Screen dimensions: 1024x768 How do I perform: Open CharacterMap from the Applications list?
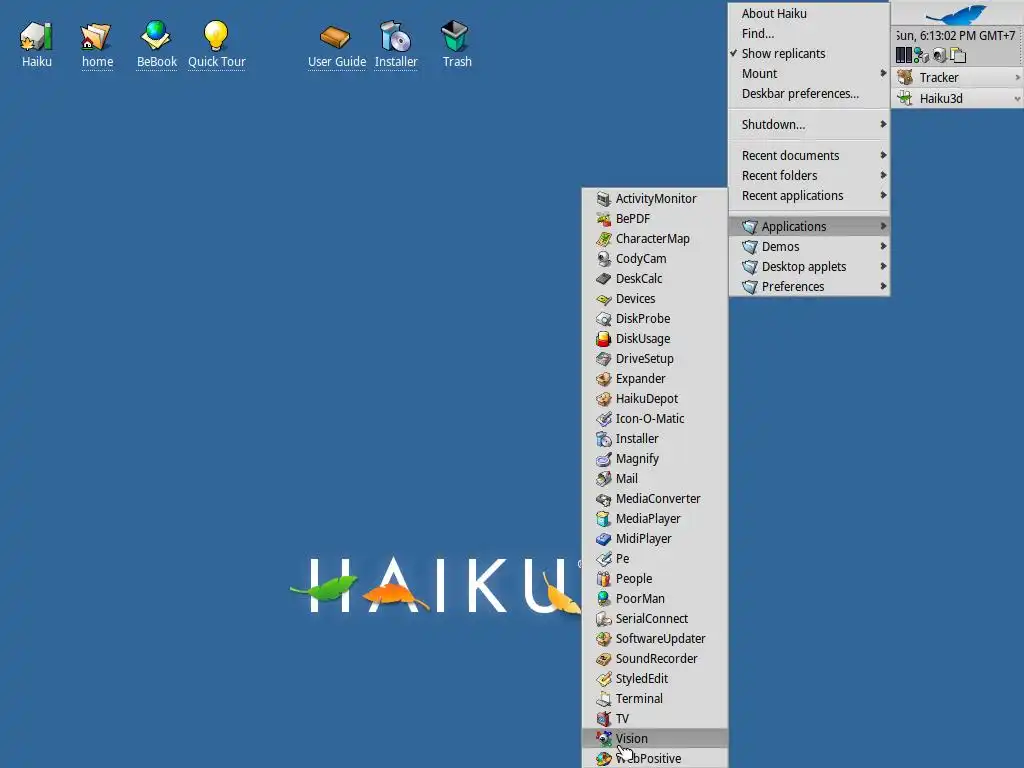[x=655, y=238]
